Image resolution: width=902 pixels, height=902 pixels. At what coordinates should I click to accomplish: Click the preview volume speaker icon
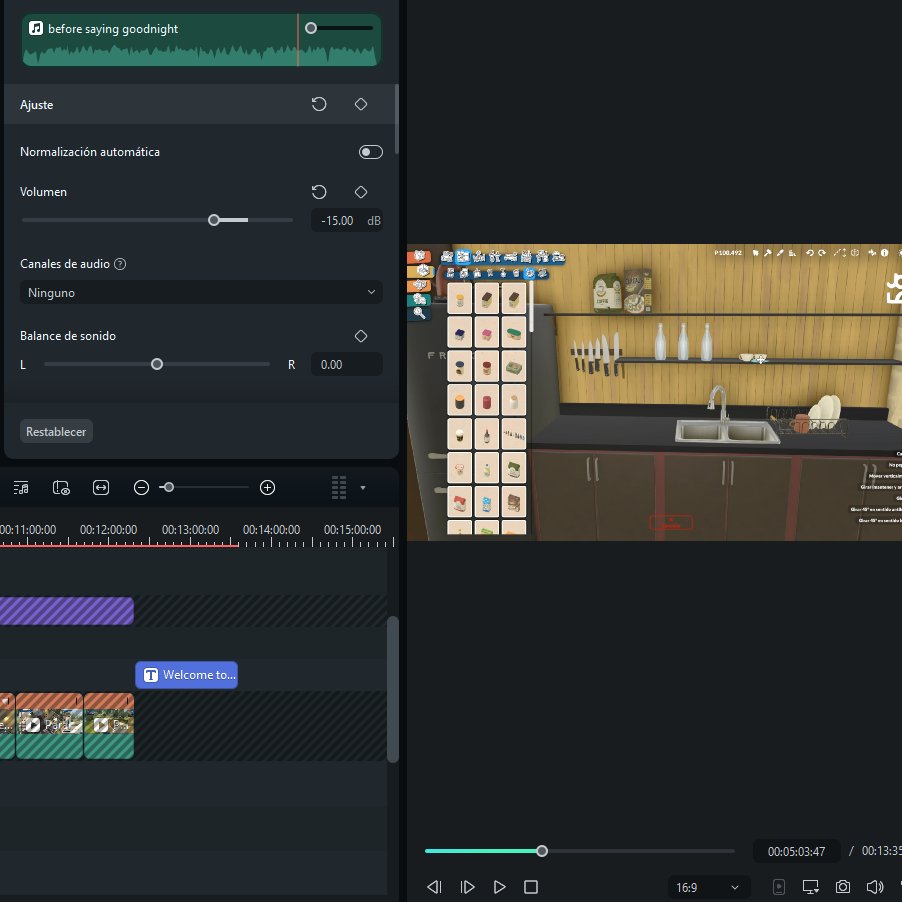[x=874, y=887]
